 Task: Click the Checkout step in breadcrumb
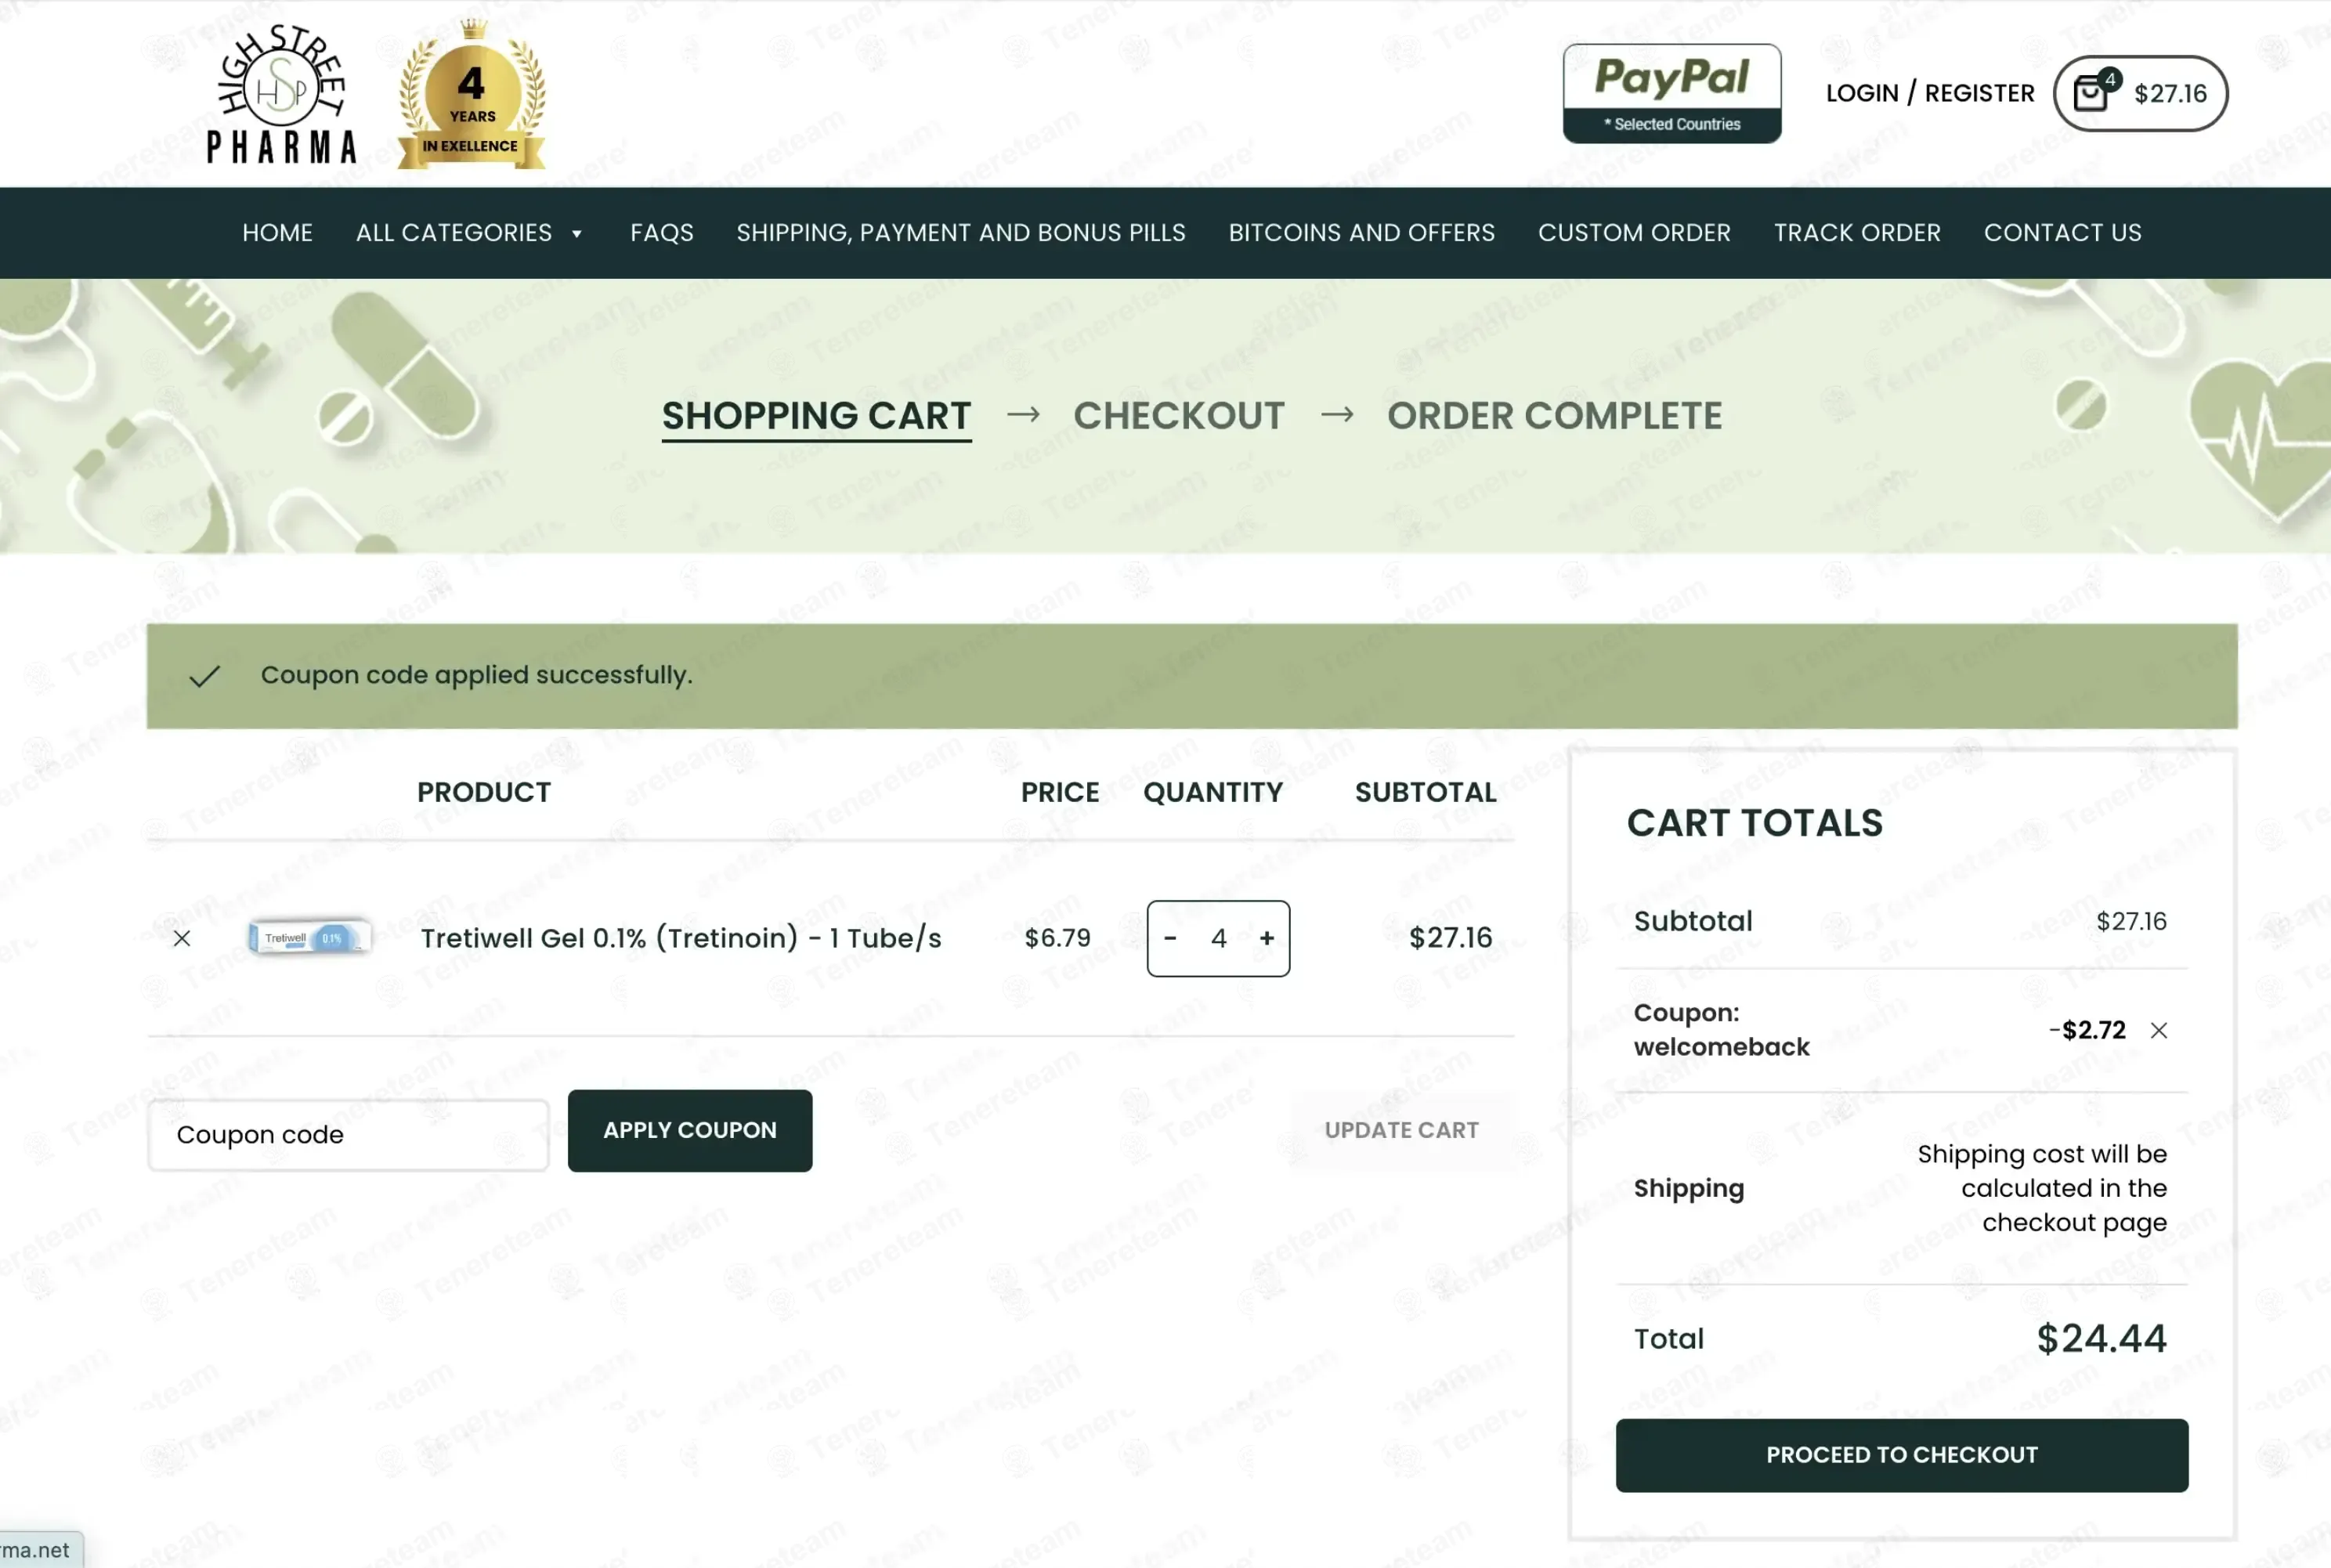point(1178,416)
